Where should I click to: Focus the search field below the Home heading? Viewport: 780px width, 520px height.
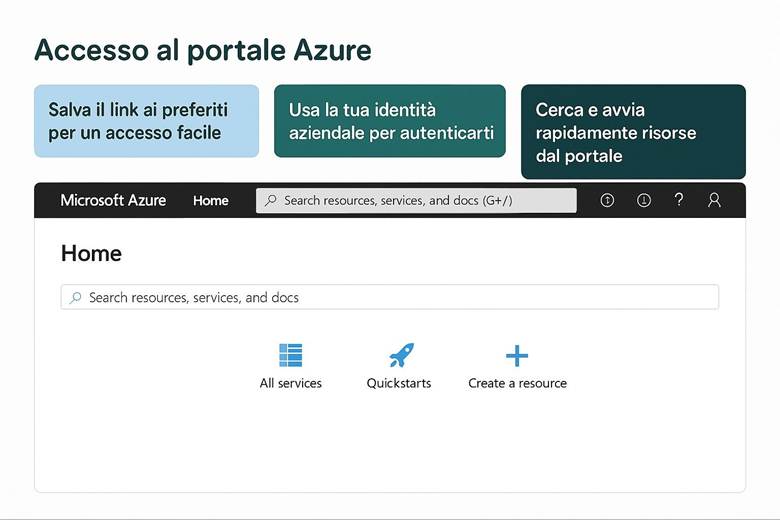390,297
